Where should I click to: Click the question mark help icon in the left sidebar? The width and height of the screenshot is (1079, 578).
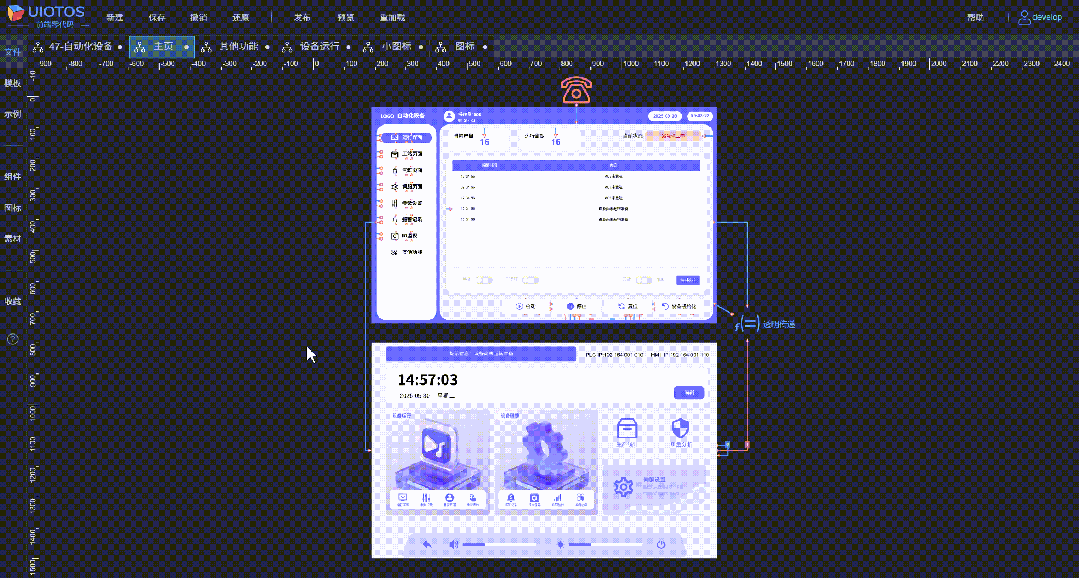click(x=12, y=339)
